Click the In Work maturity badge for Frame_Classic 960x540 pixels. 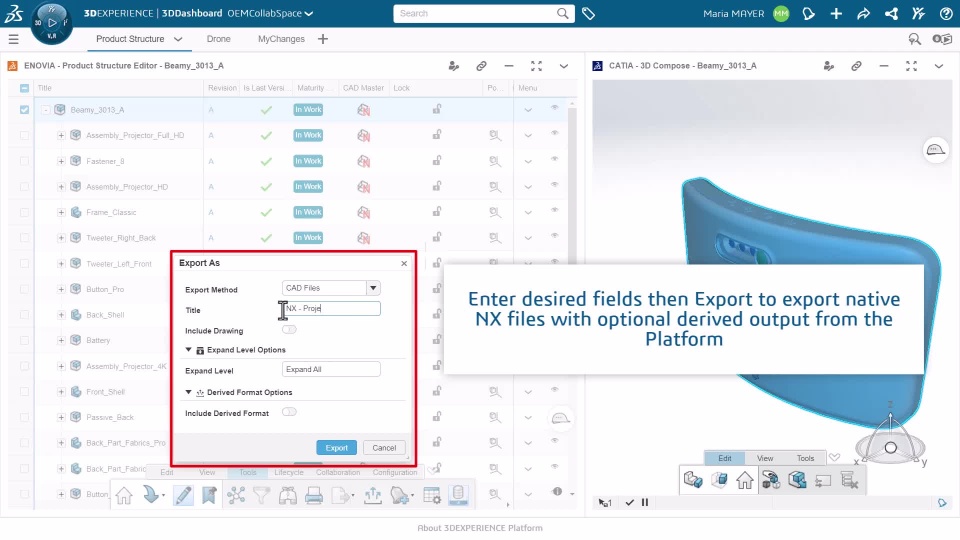(308, 212)
